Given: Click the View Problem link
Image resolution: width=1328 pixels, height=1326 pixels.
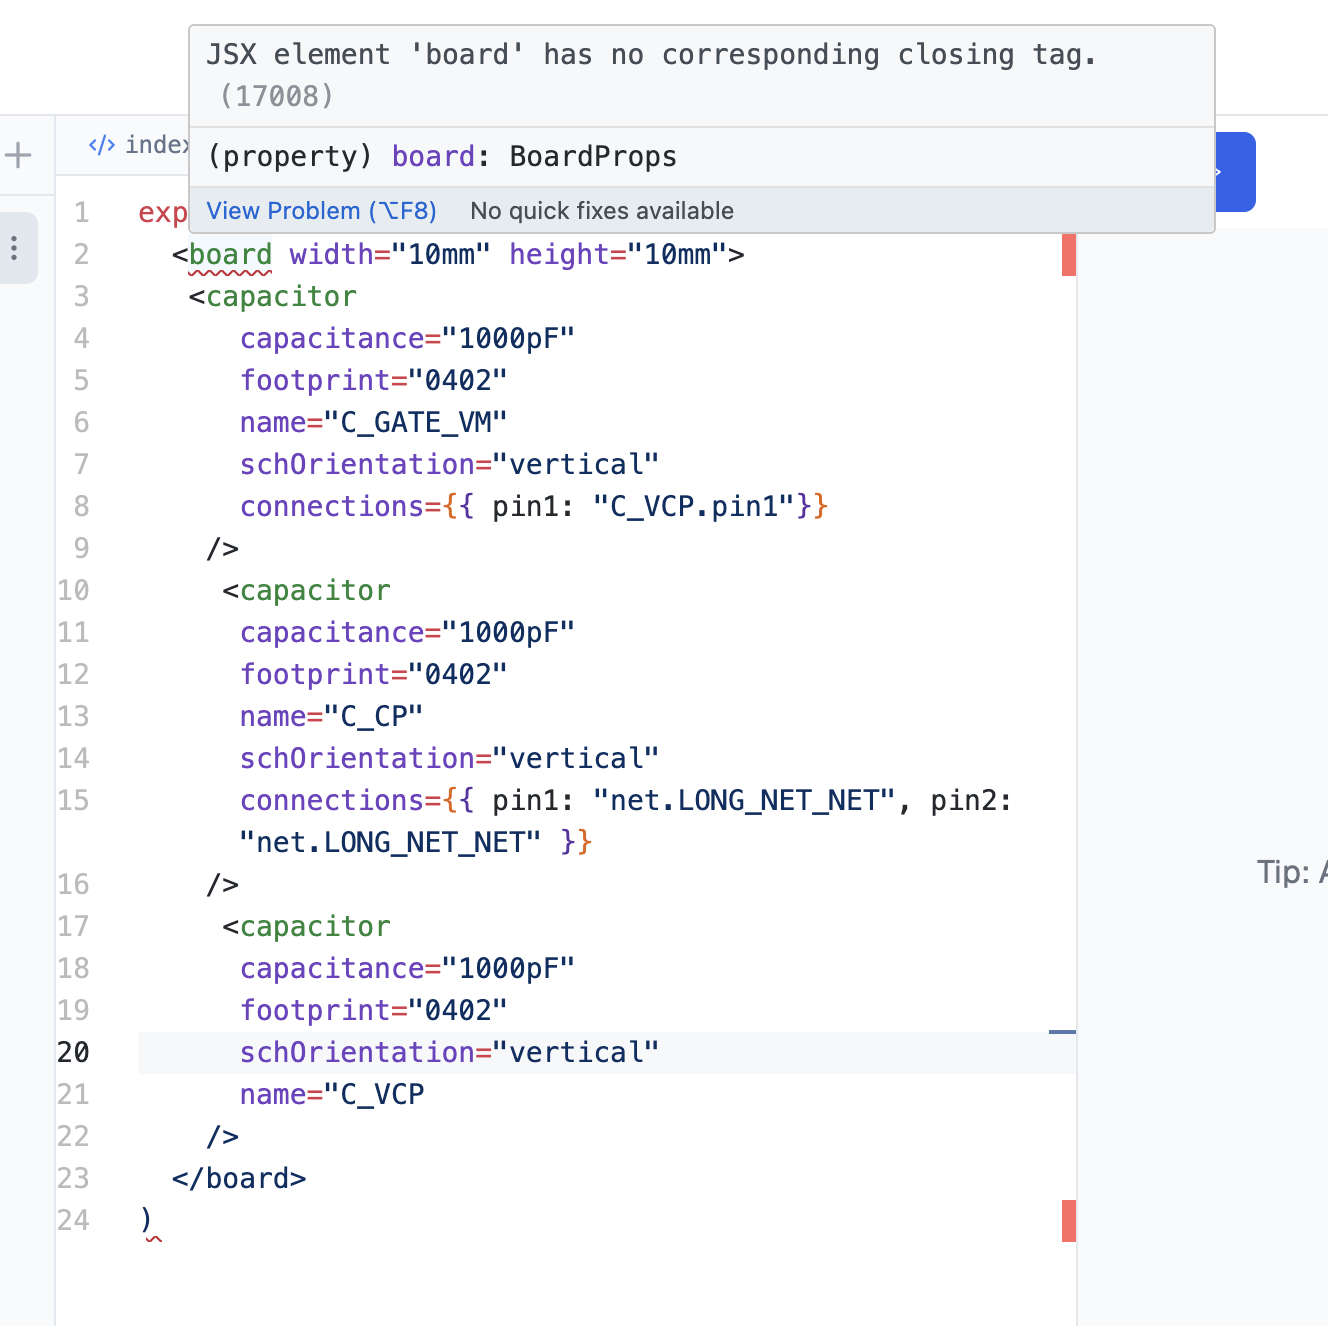Looking at the screenshot, I should pyautogui.click(x=321, y=211).
